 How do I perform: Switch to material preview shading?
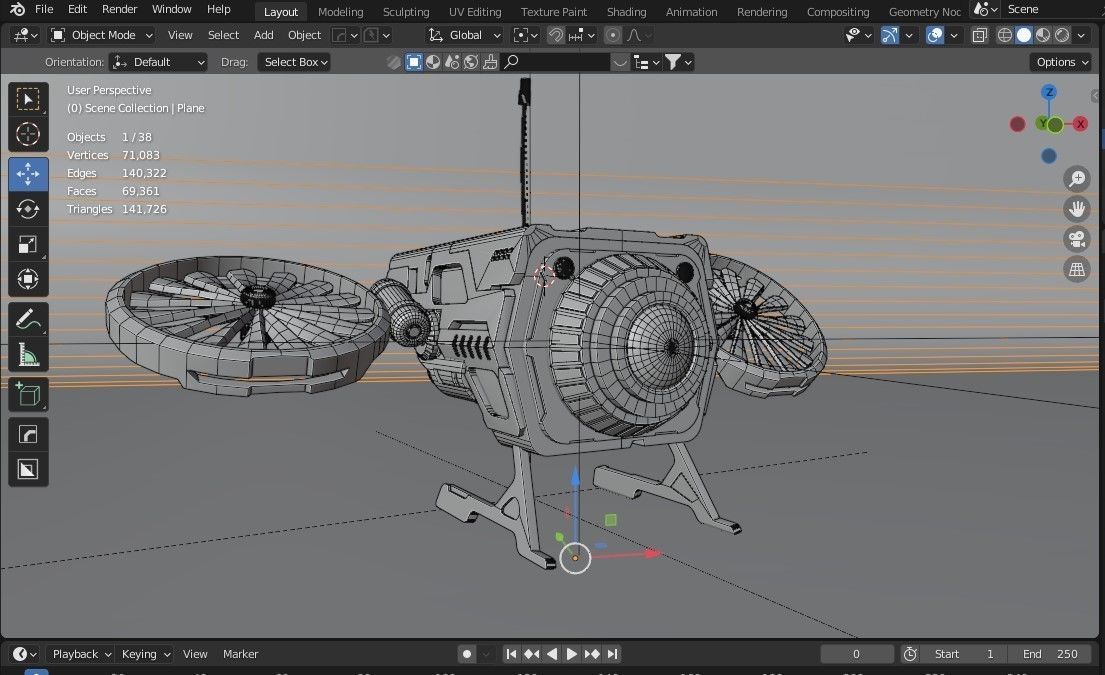click(x=1043, y=35)
